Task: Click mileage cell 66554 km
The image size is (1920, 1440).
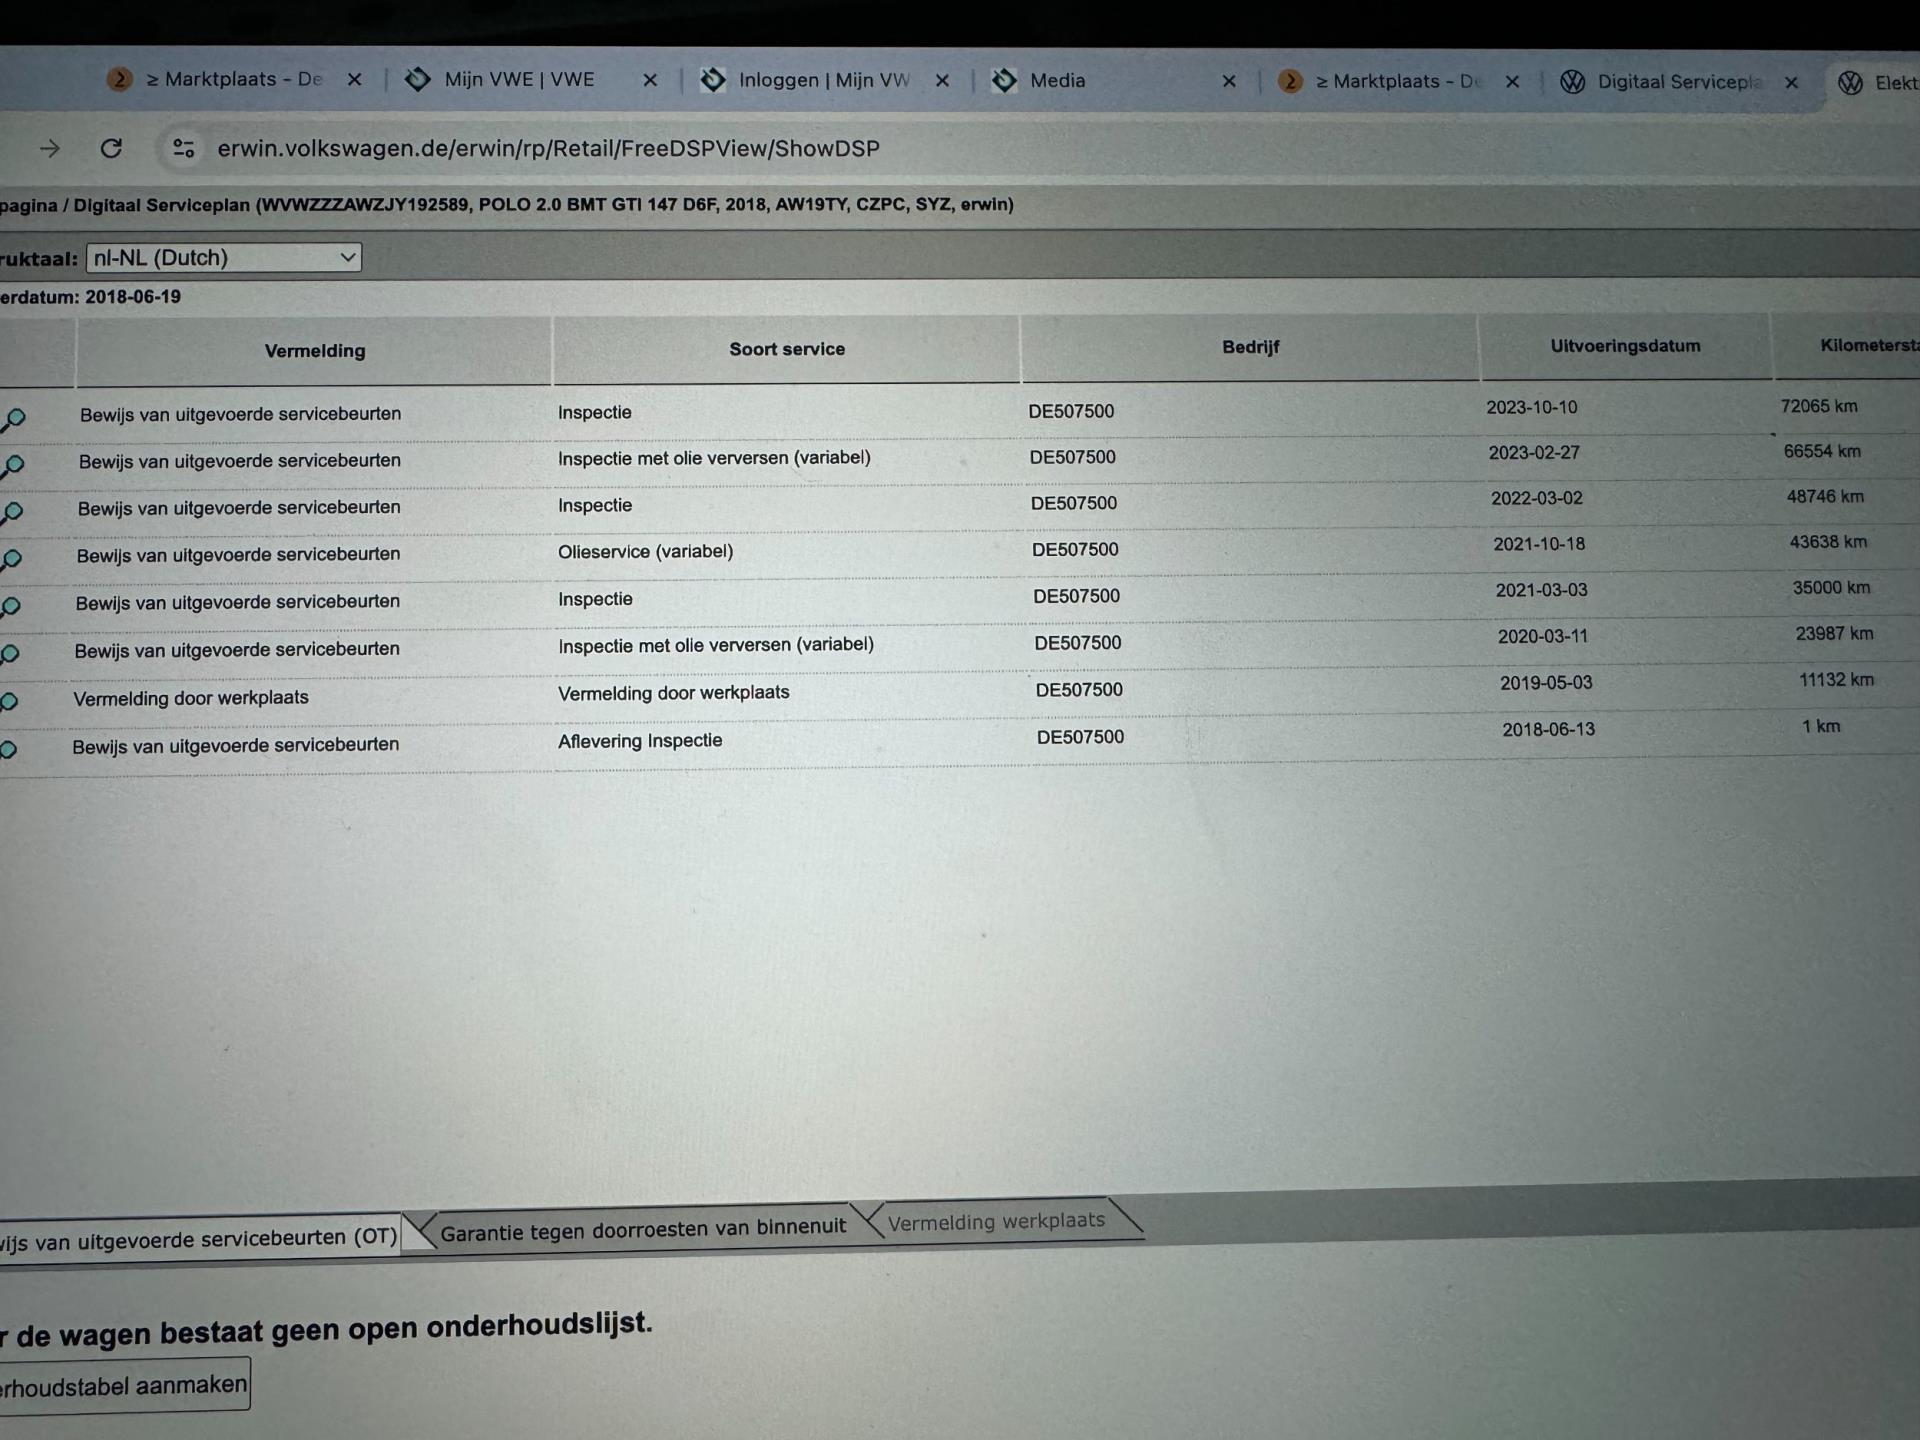Action: coord(1822,452)
